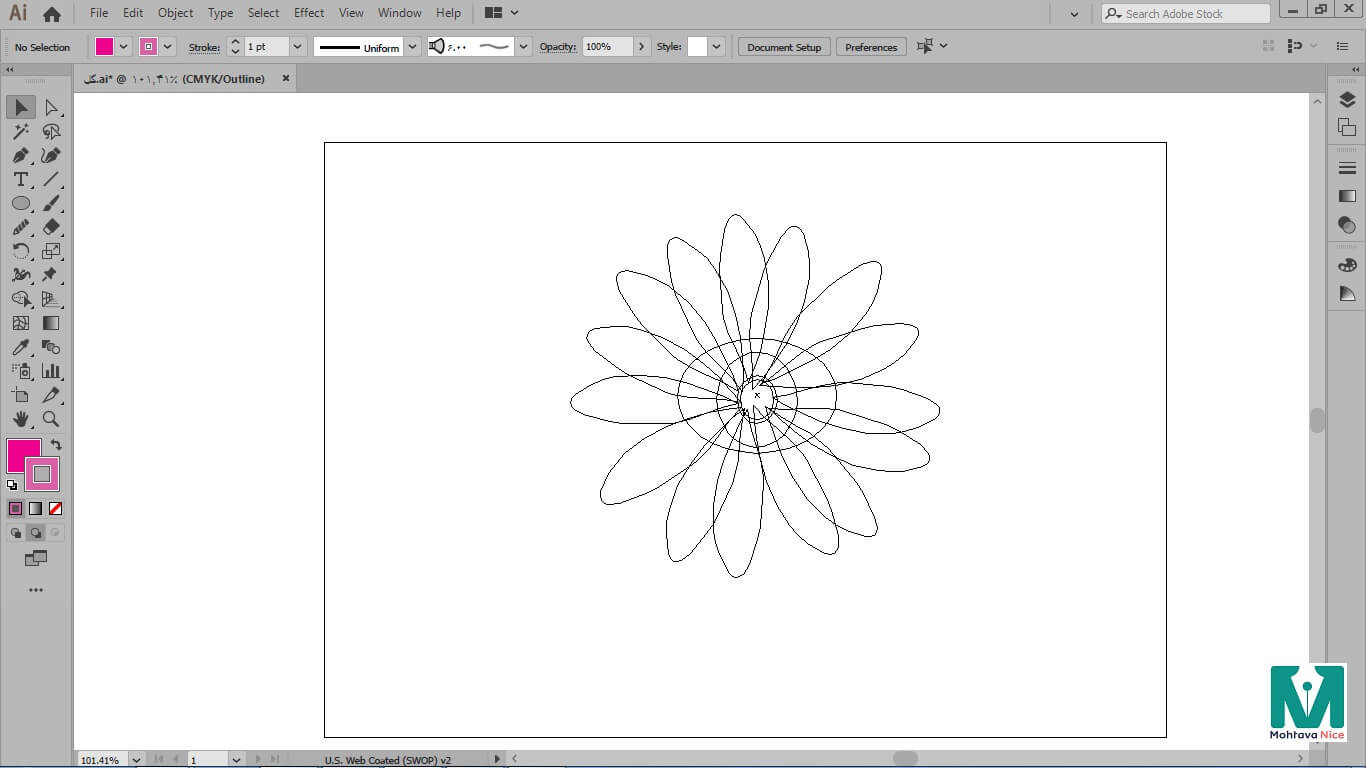Open the Gradient panel icon
The height and width of the screenshot is (768, 1366).
[x=1347, y=196]
